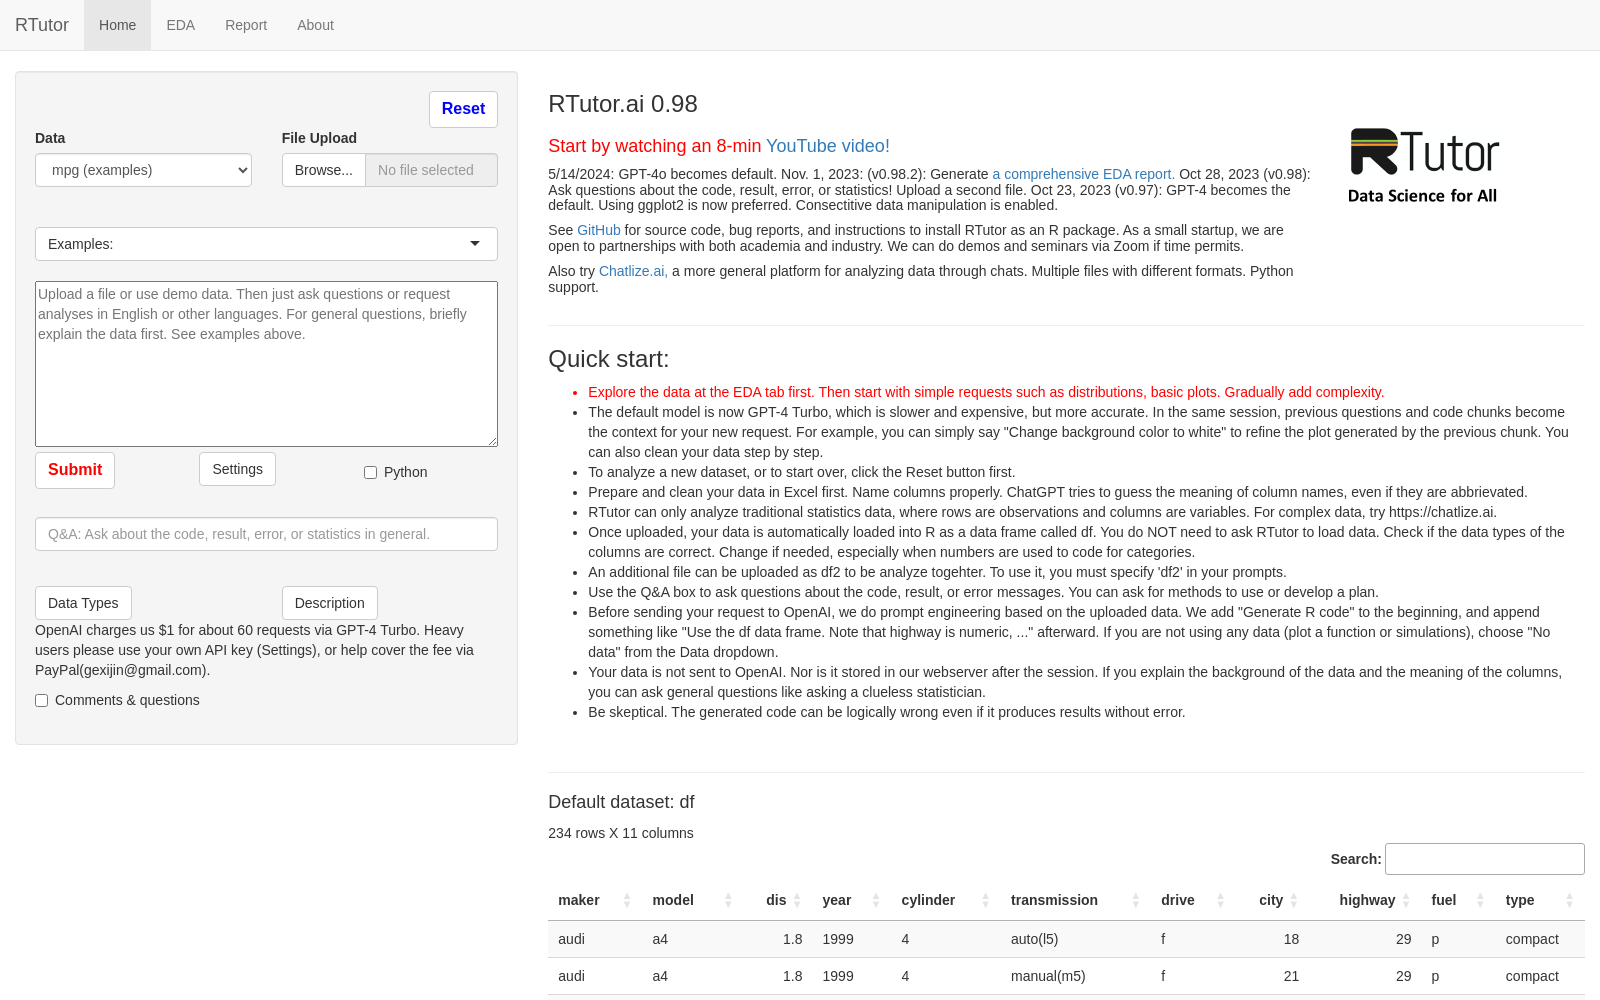Click the city value 18 cell
1600x1000 pixels.
click(x=1272, y=939)
